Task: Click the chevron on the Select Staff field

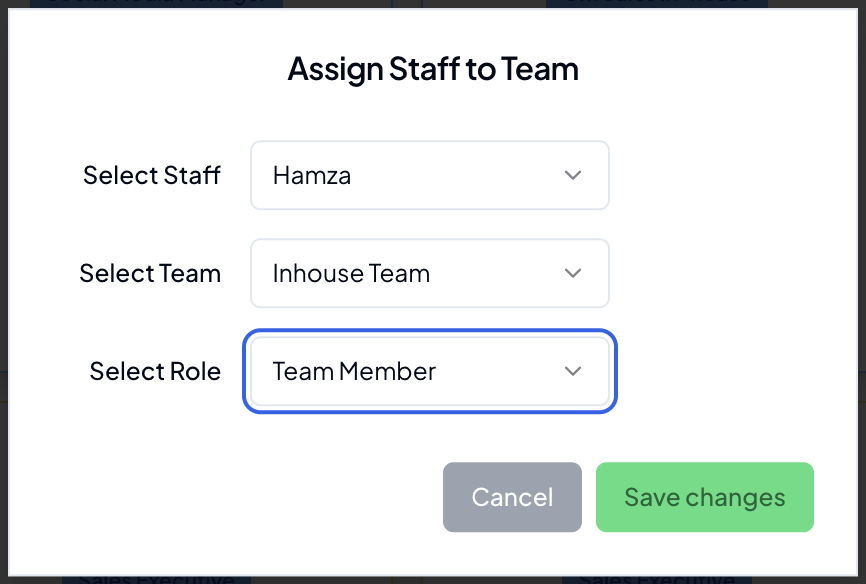Action: click(573, 175)
